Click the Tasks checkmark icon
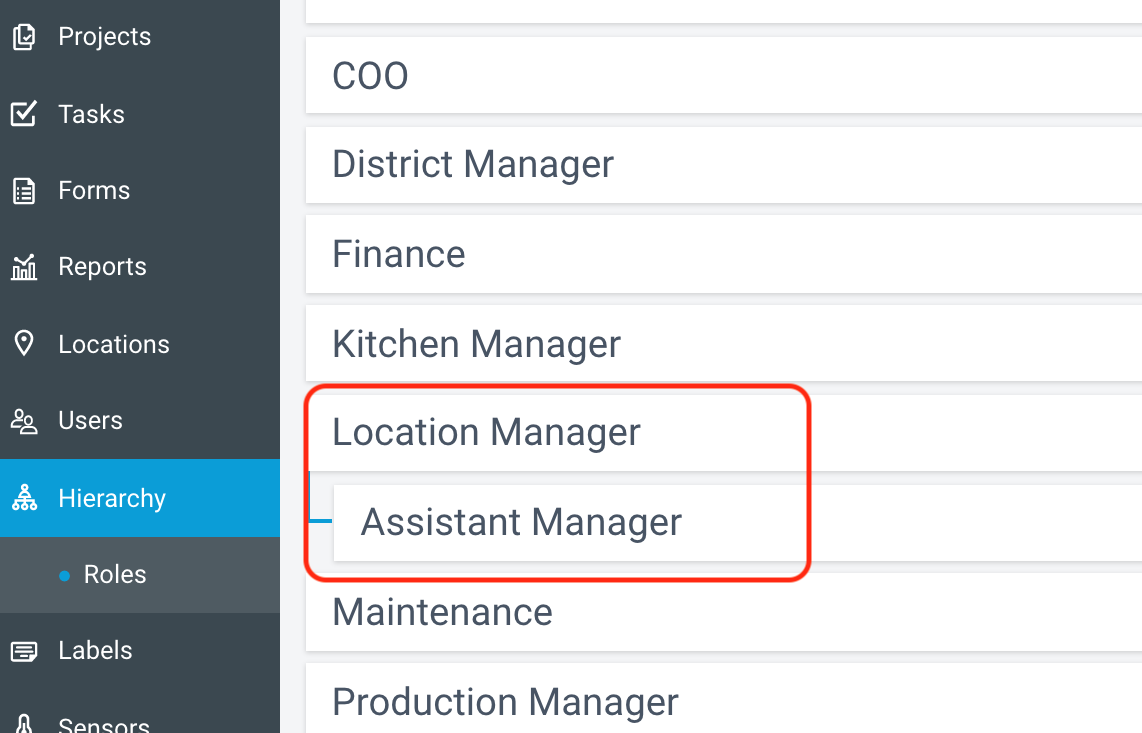This screenshot has width=1142, height=733. (x=24, y=114)
